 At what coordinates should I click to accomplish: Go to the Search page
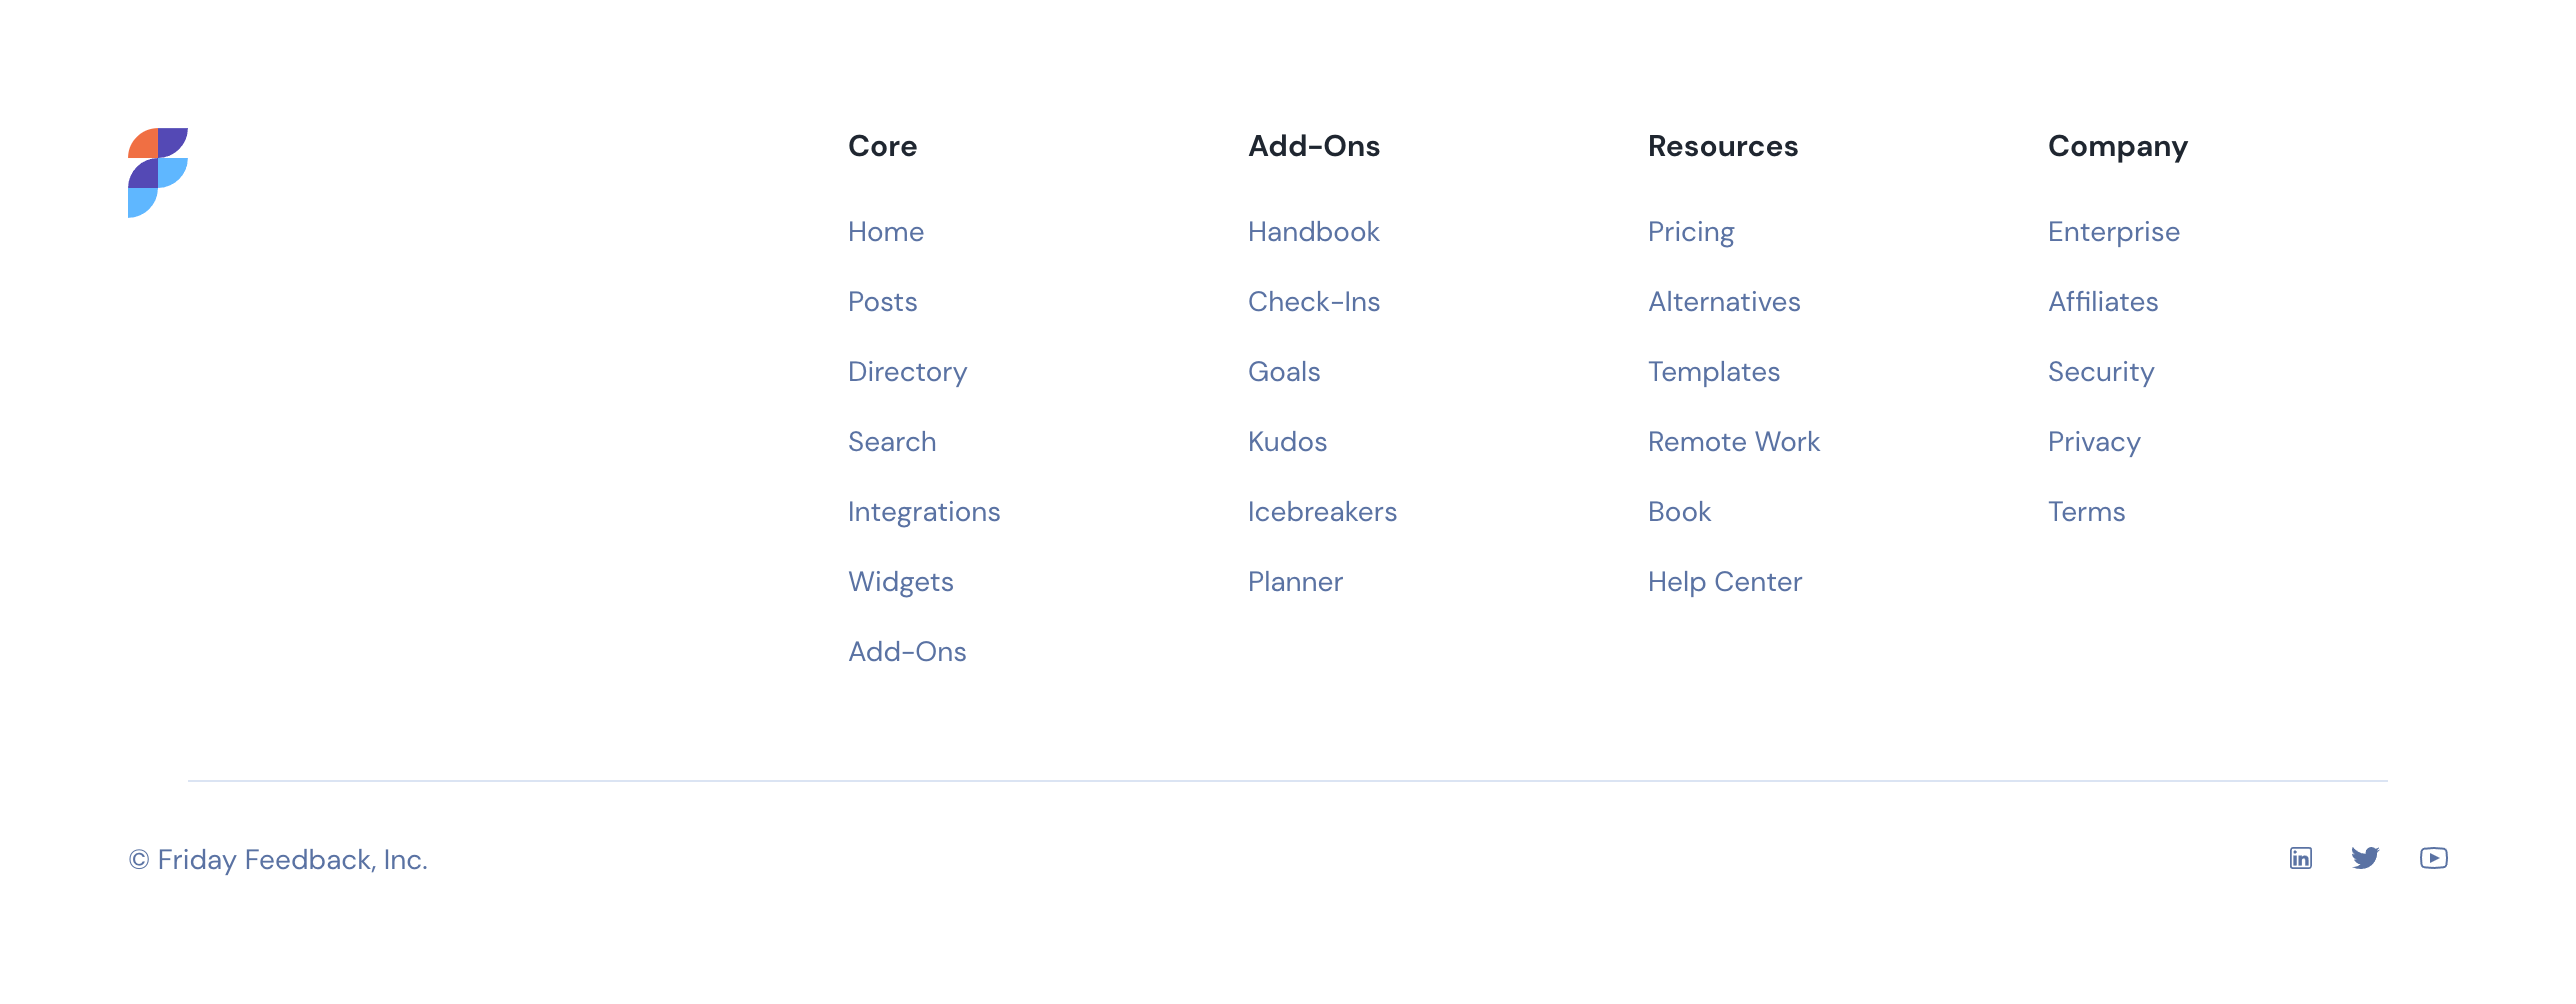click(x=892, y=442)
